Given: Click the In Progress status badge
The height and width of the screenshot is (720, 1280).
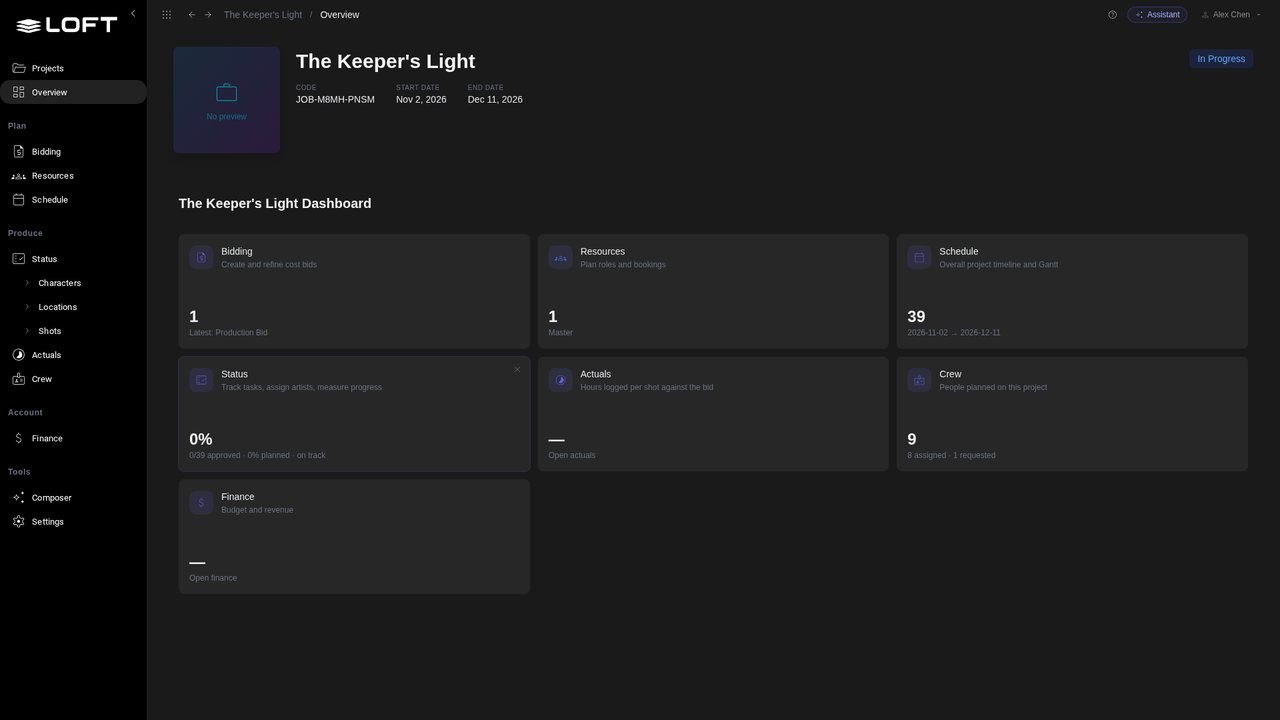Looking at the screenshot, I should coord(1221,59).
